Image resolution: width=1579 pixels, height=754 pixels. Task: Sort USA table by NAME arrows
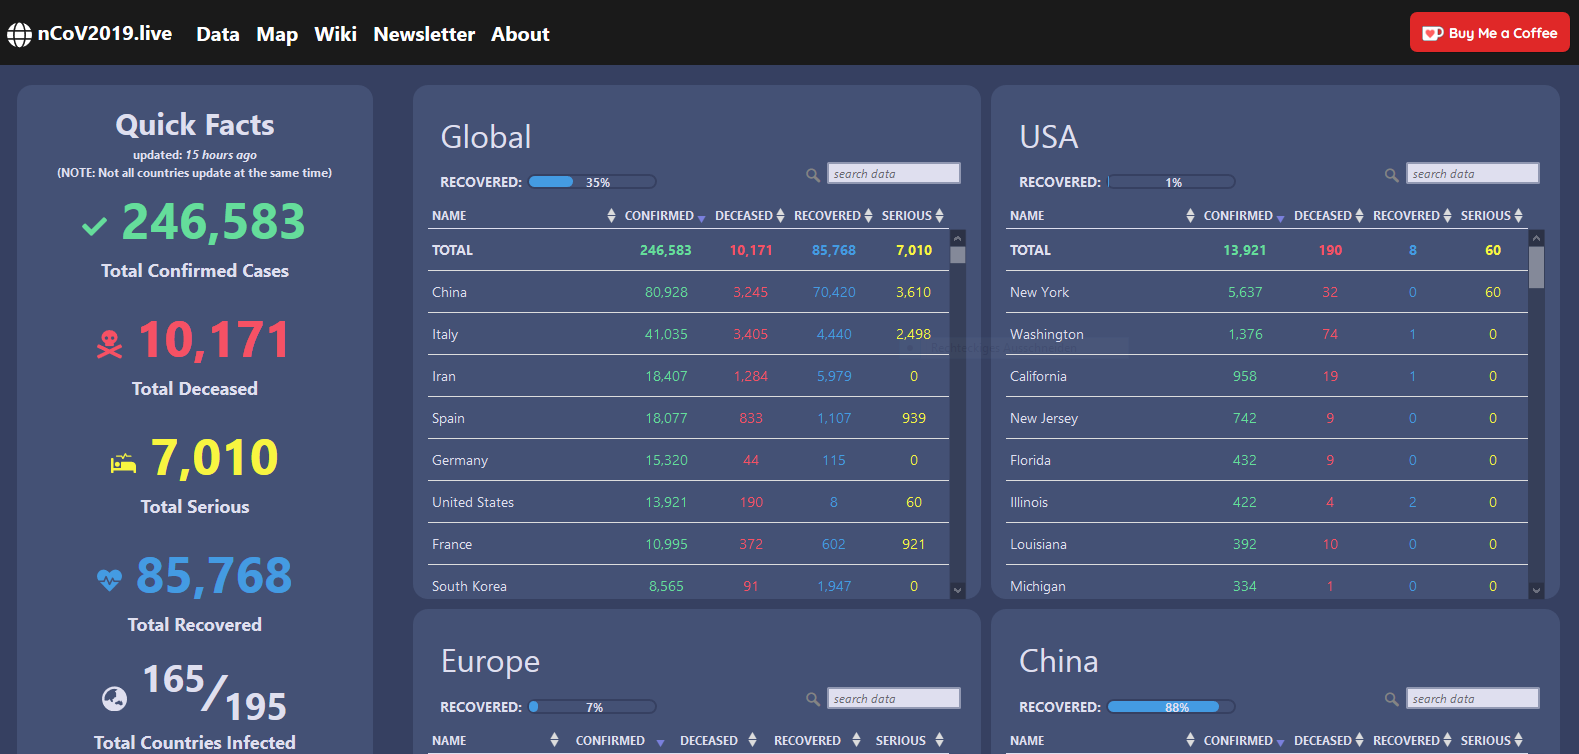[x=1190, y=216]
